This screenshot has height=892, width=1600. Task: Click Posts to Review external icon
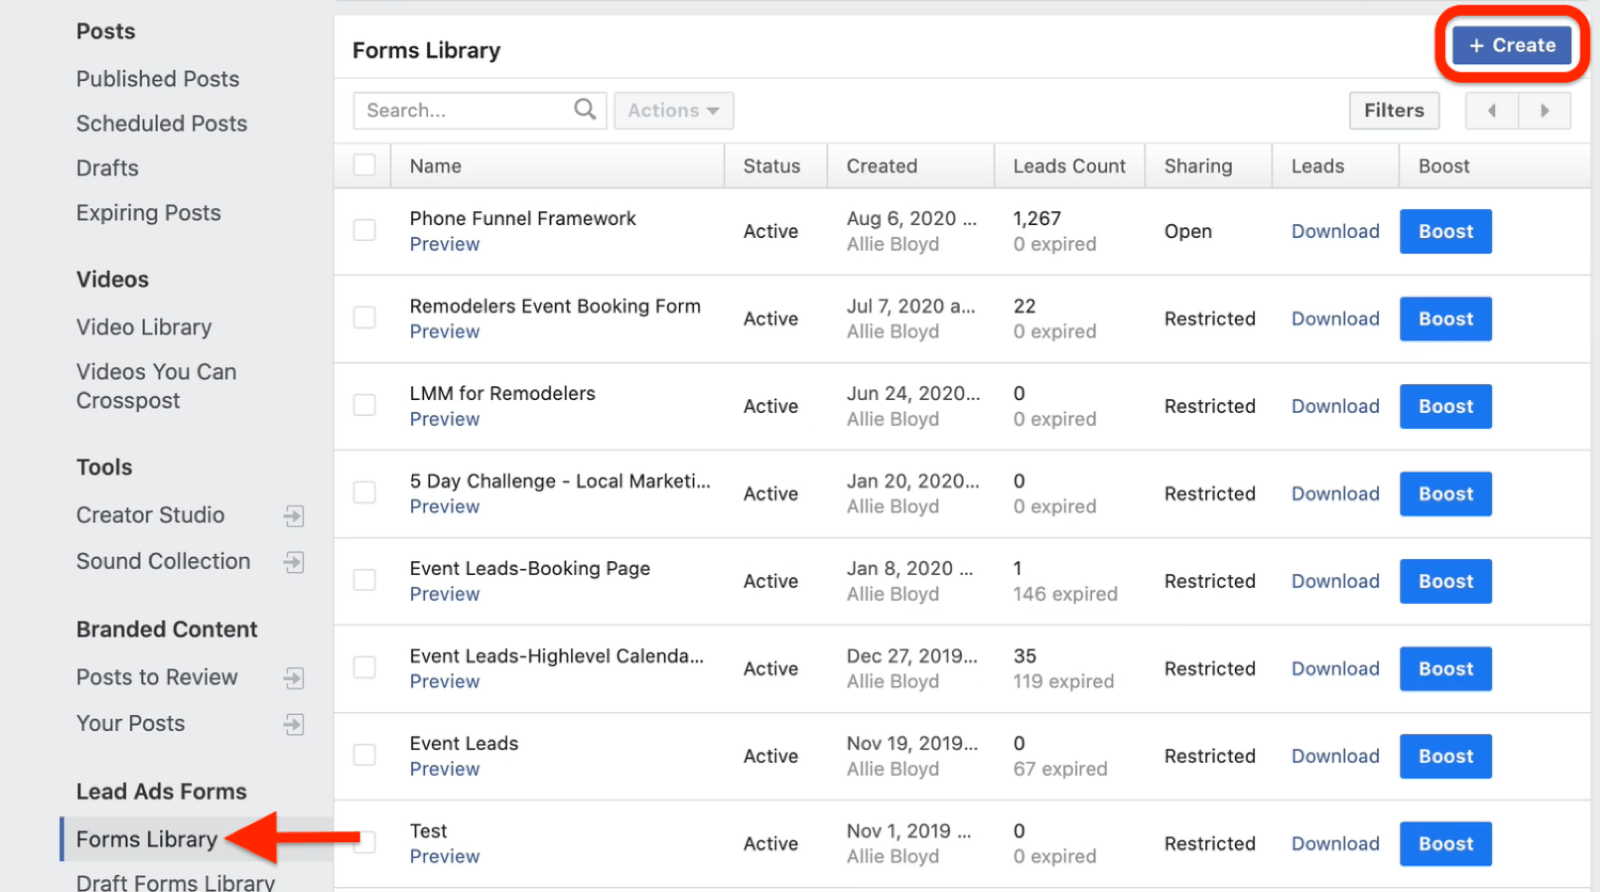(x=293, y=678)
